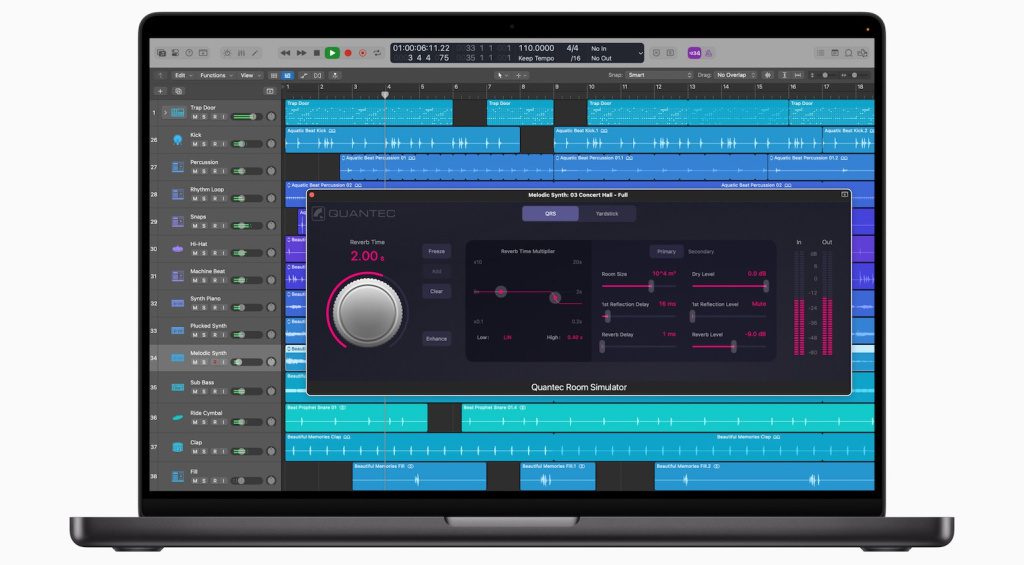Screen dimensions: 1024x565
Task: Click the Beat Prophet Snare 01 region
Action: (357, 417)
